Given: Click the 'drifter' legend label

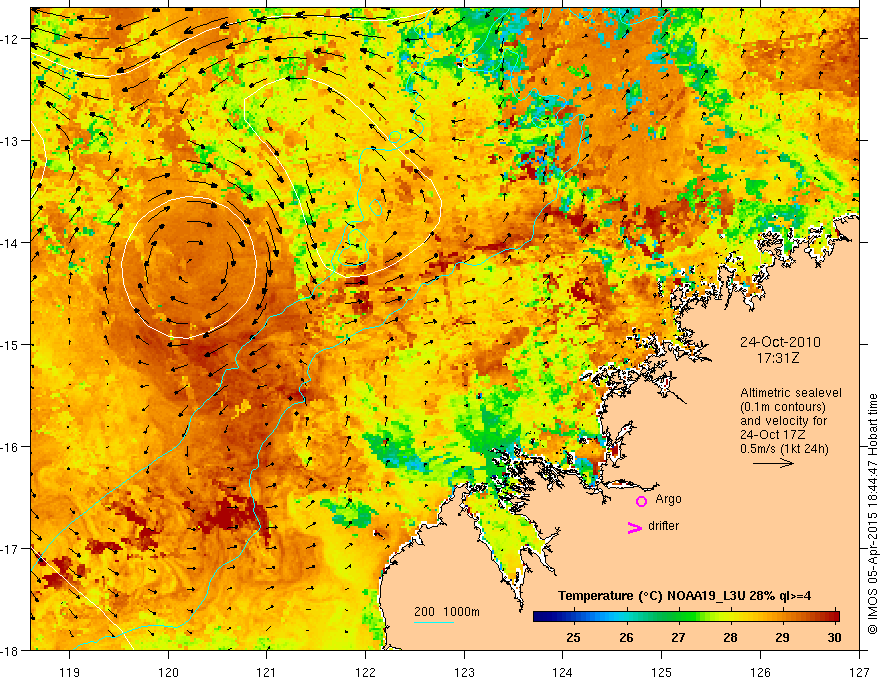Looking at the screenshot, I should coord(663,526).
